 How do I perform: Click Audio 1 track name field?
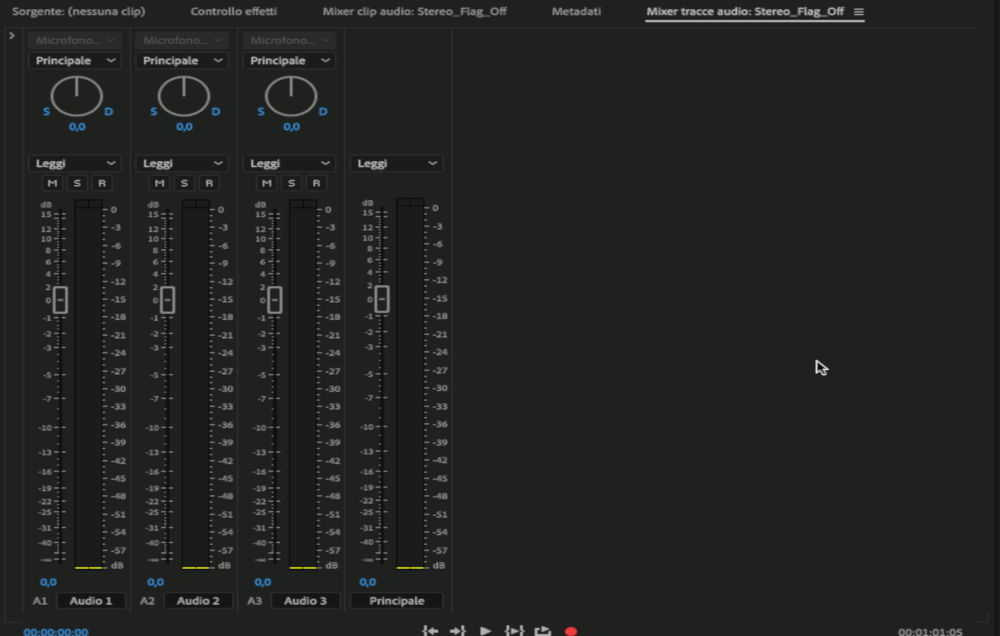point(91,601)
